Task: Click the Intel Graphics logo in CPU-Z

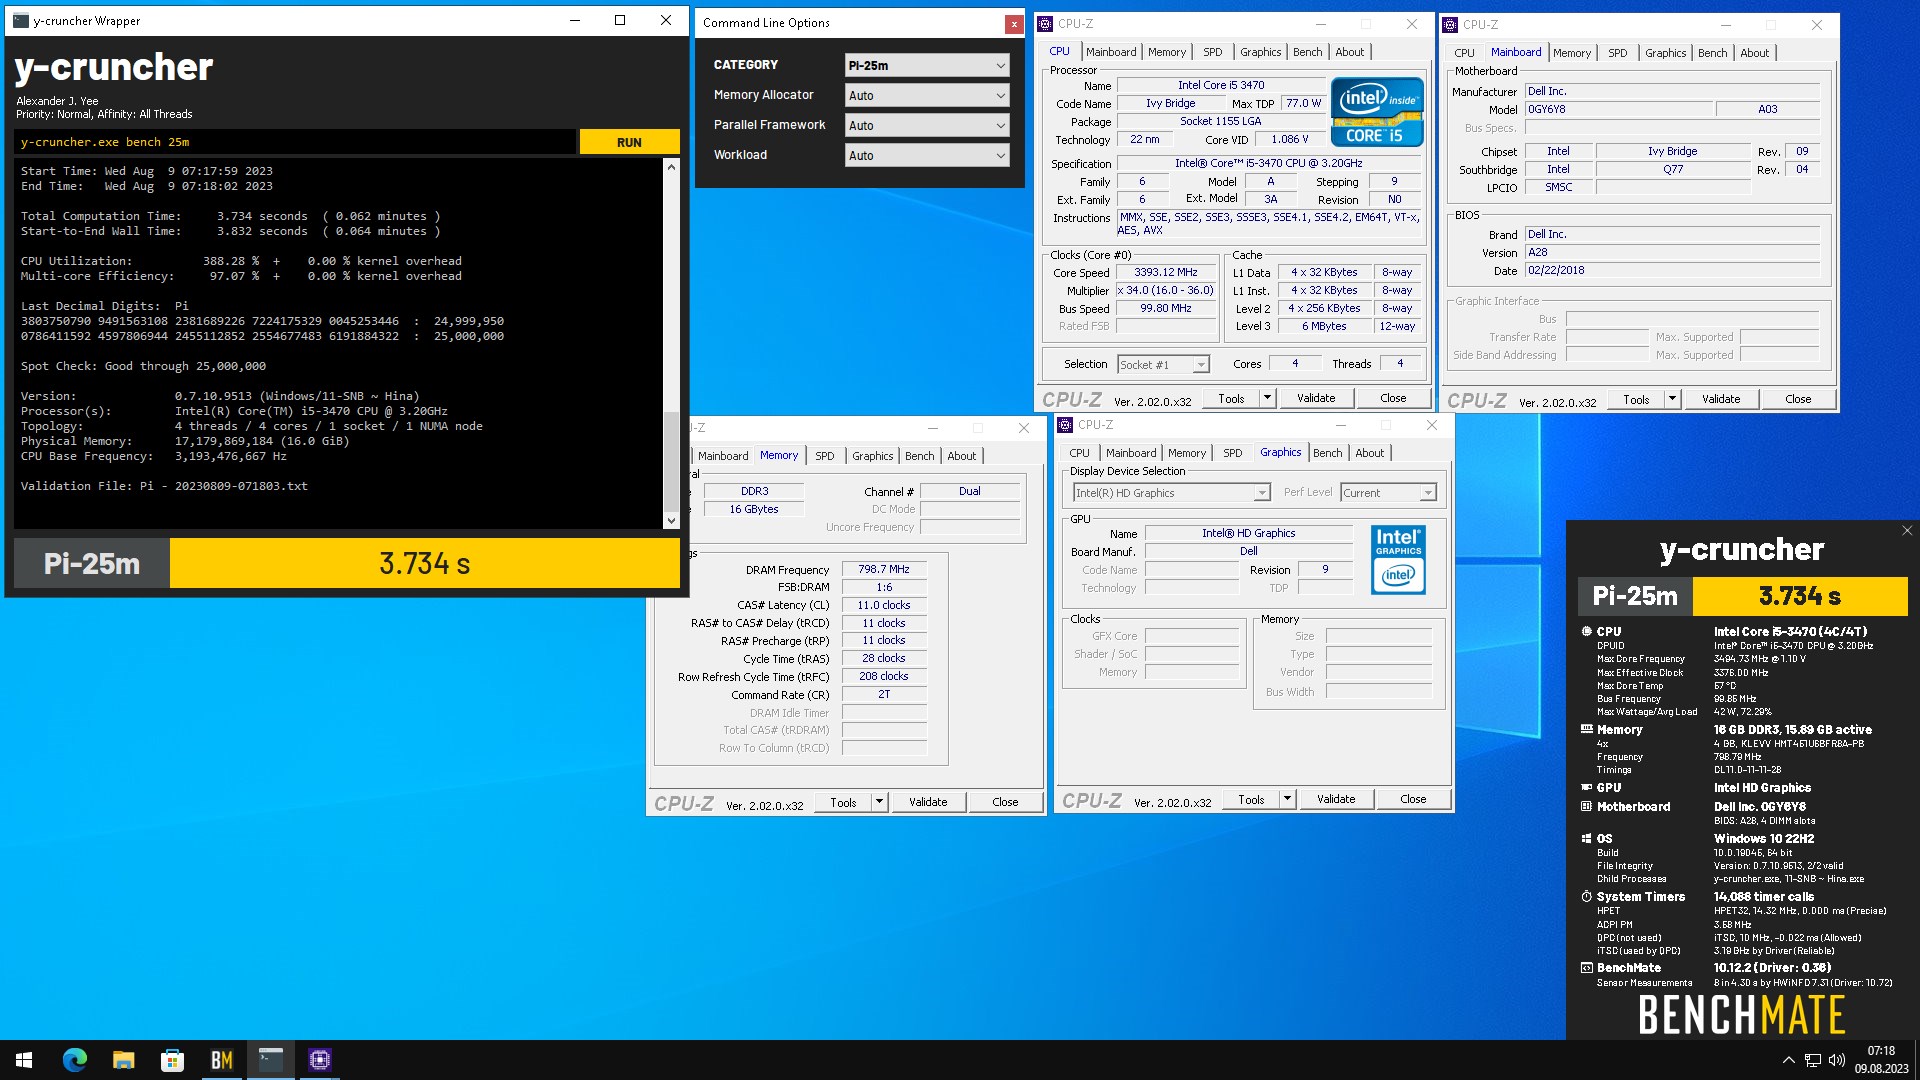Action: (1398, 560)
